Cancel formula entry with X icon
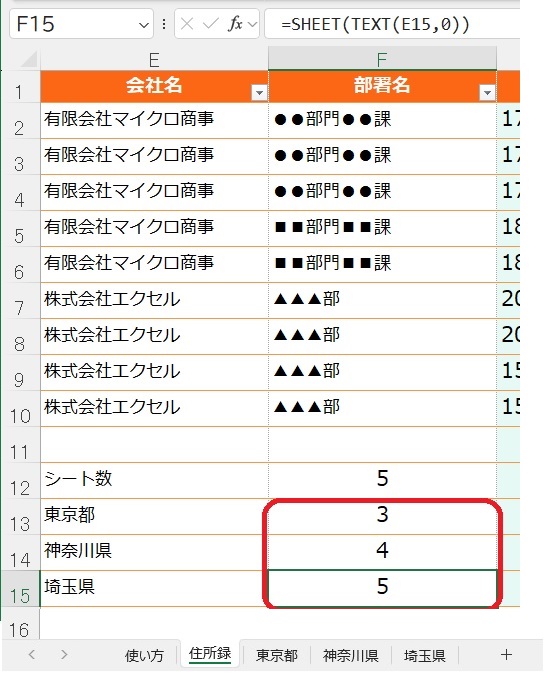547x682 pixels. click(187, 24)
